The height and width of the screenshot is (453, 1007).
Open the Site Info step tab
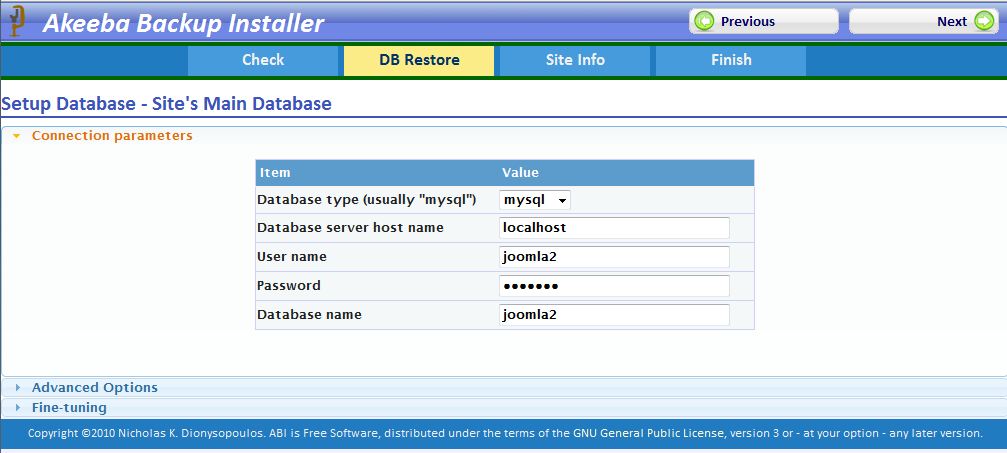[x=575, y=60]
